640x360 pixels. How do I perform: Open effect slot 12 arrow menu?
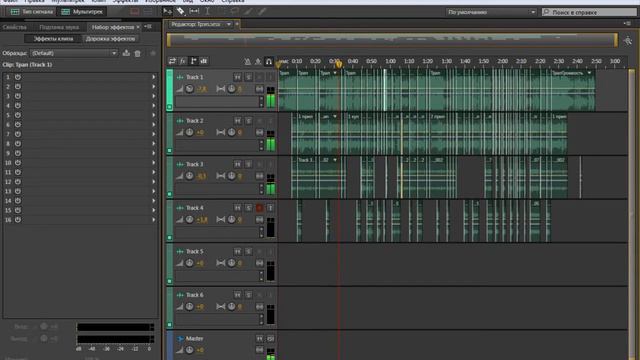pos(154,182)
